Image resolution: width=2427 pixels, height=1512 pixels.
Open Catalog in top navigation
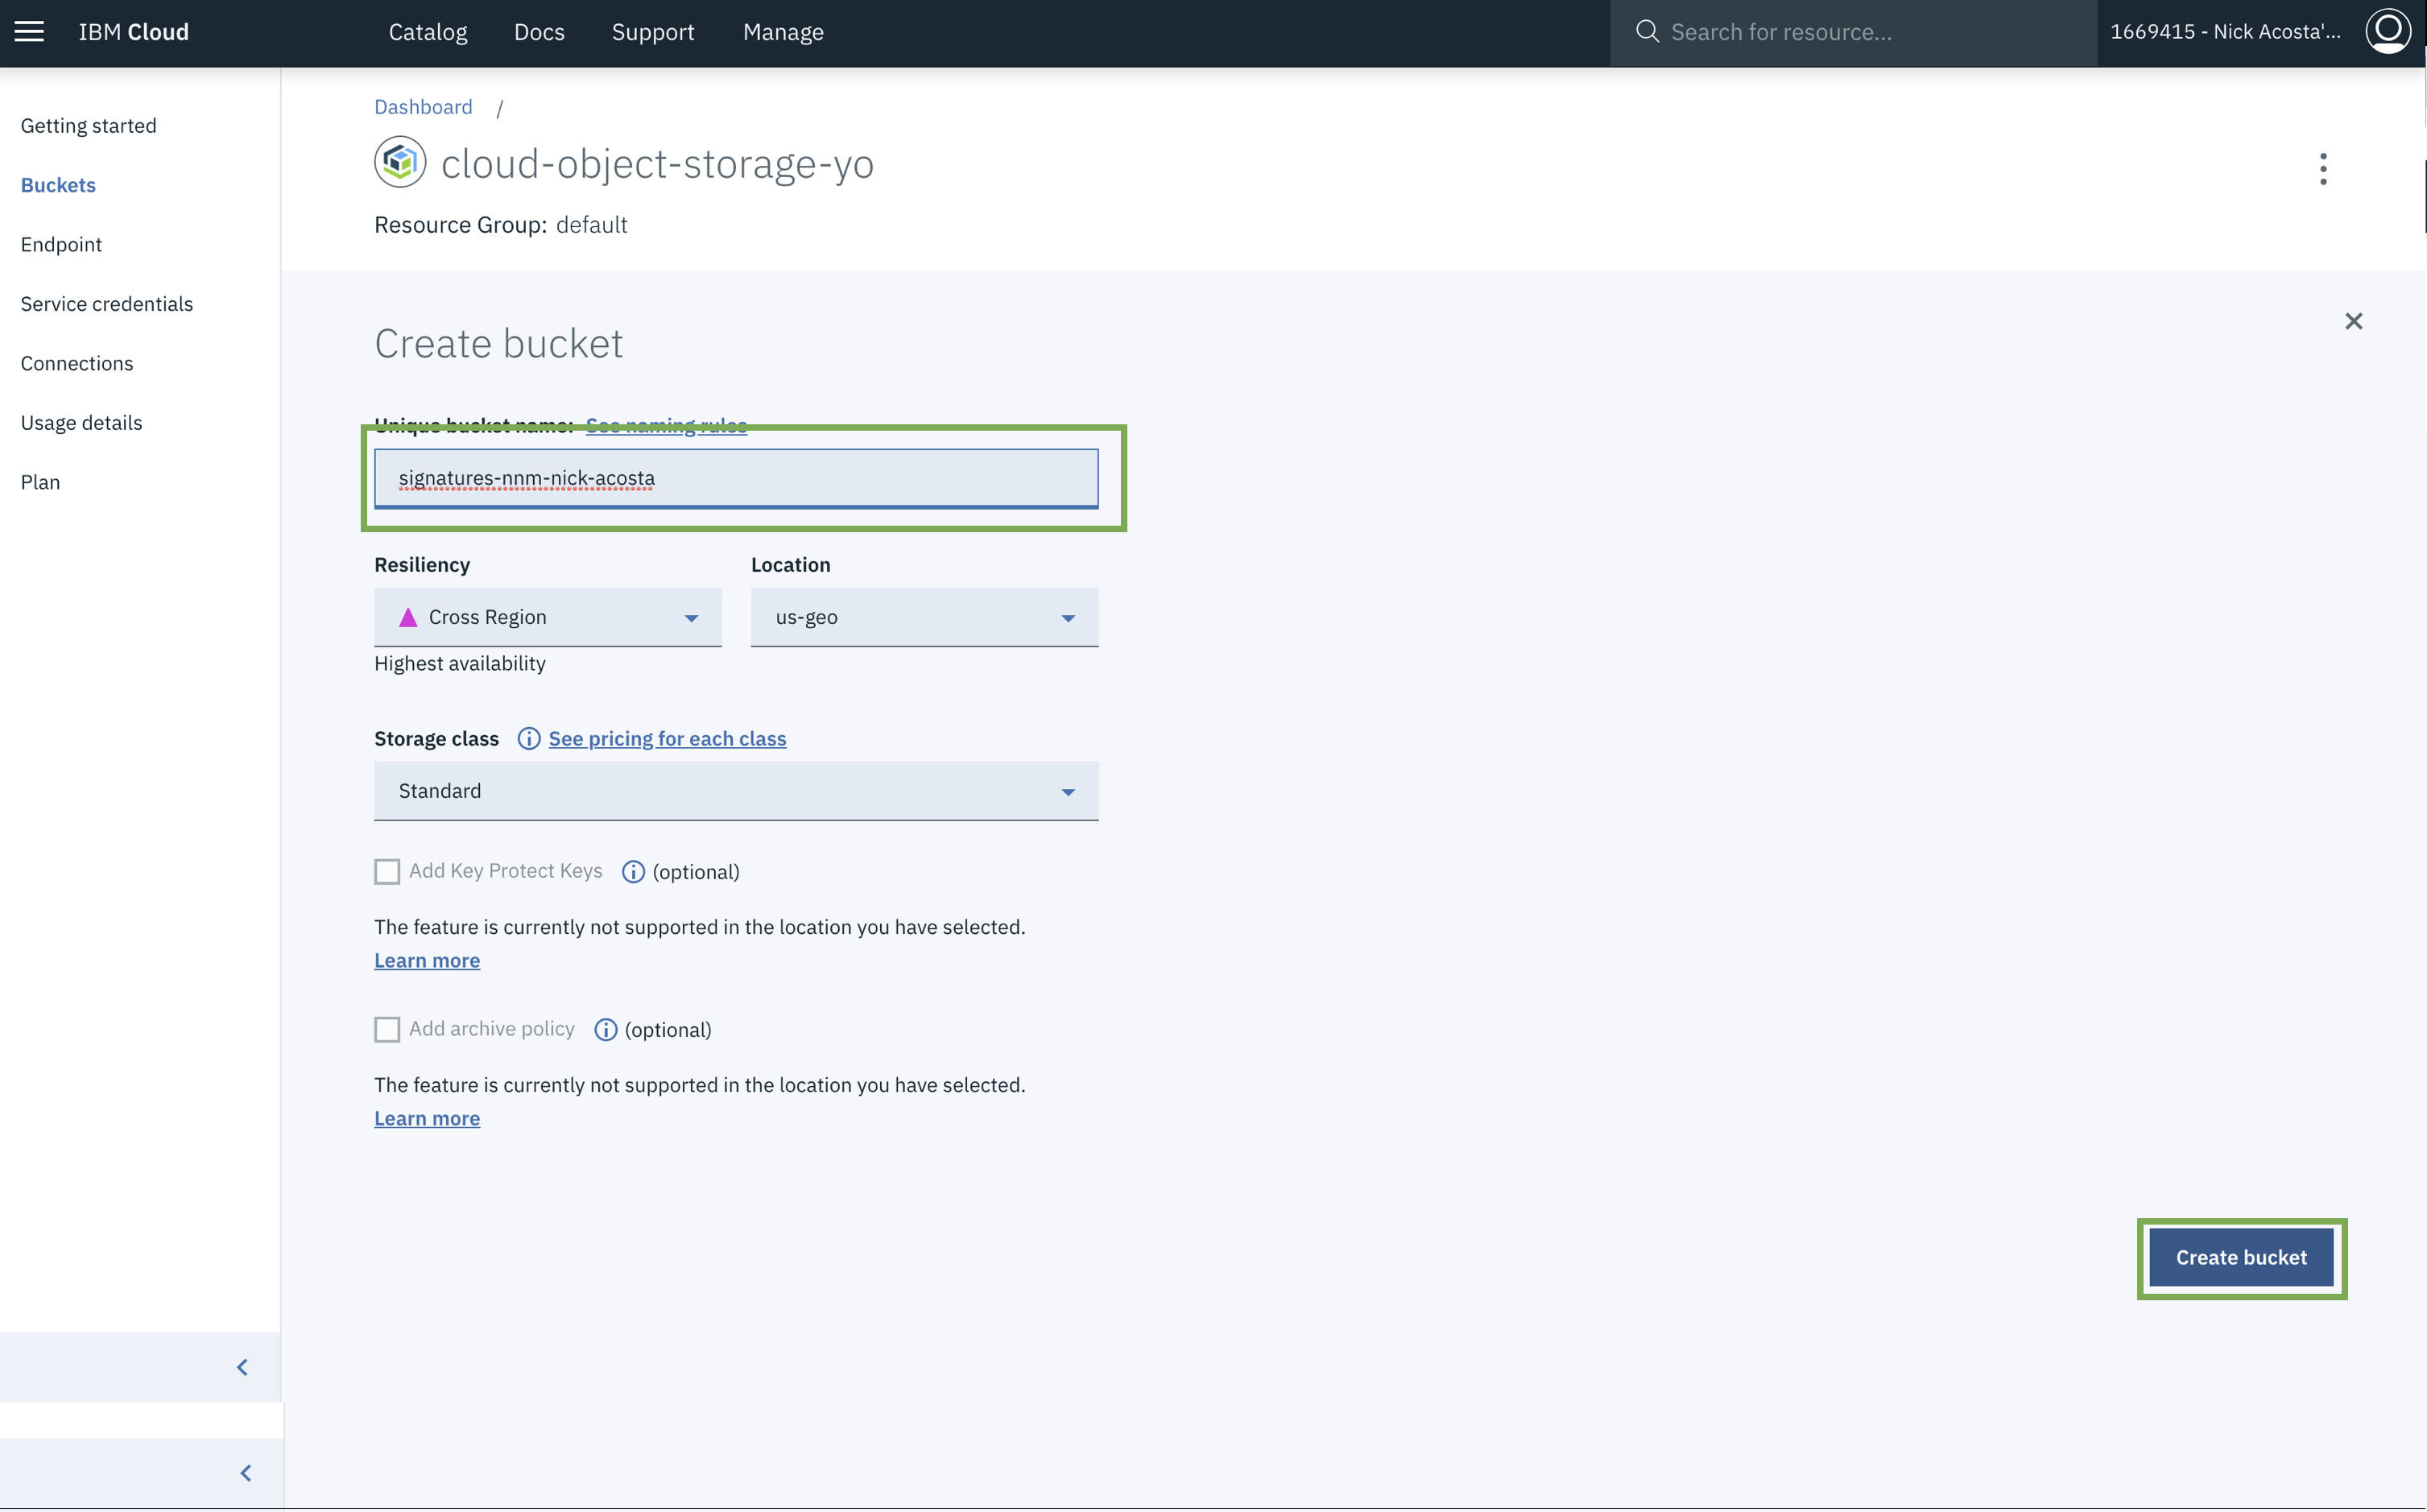click(428, 32)
